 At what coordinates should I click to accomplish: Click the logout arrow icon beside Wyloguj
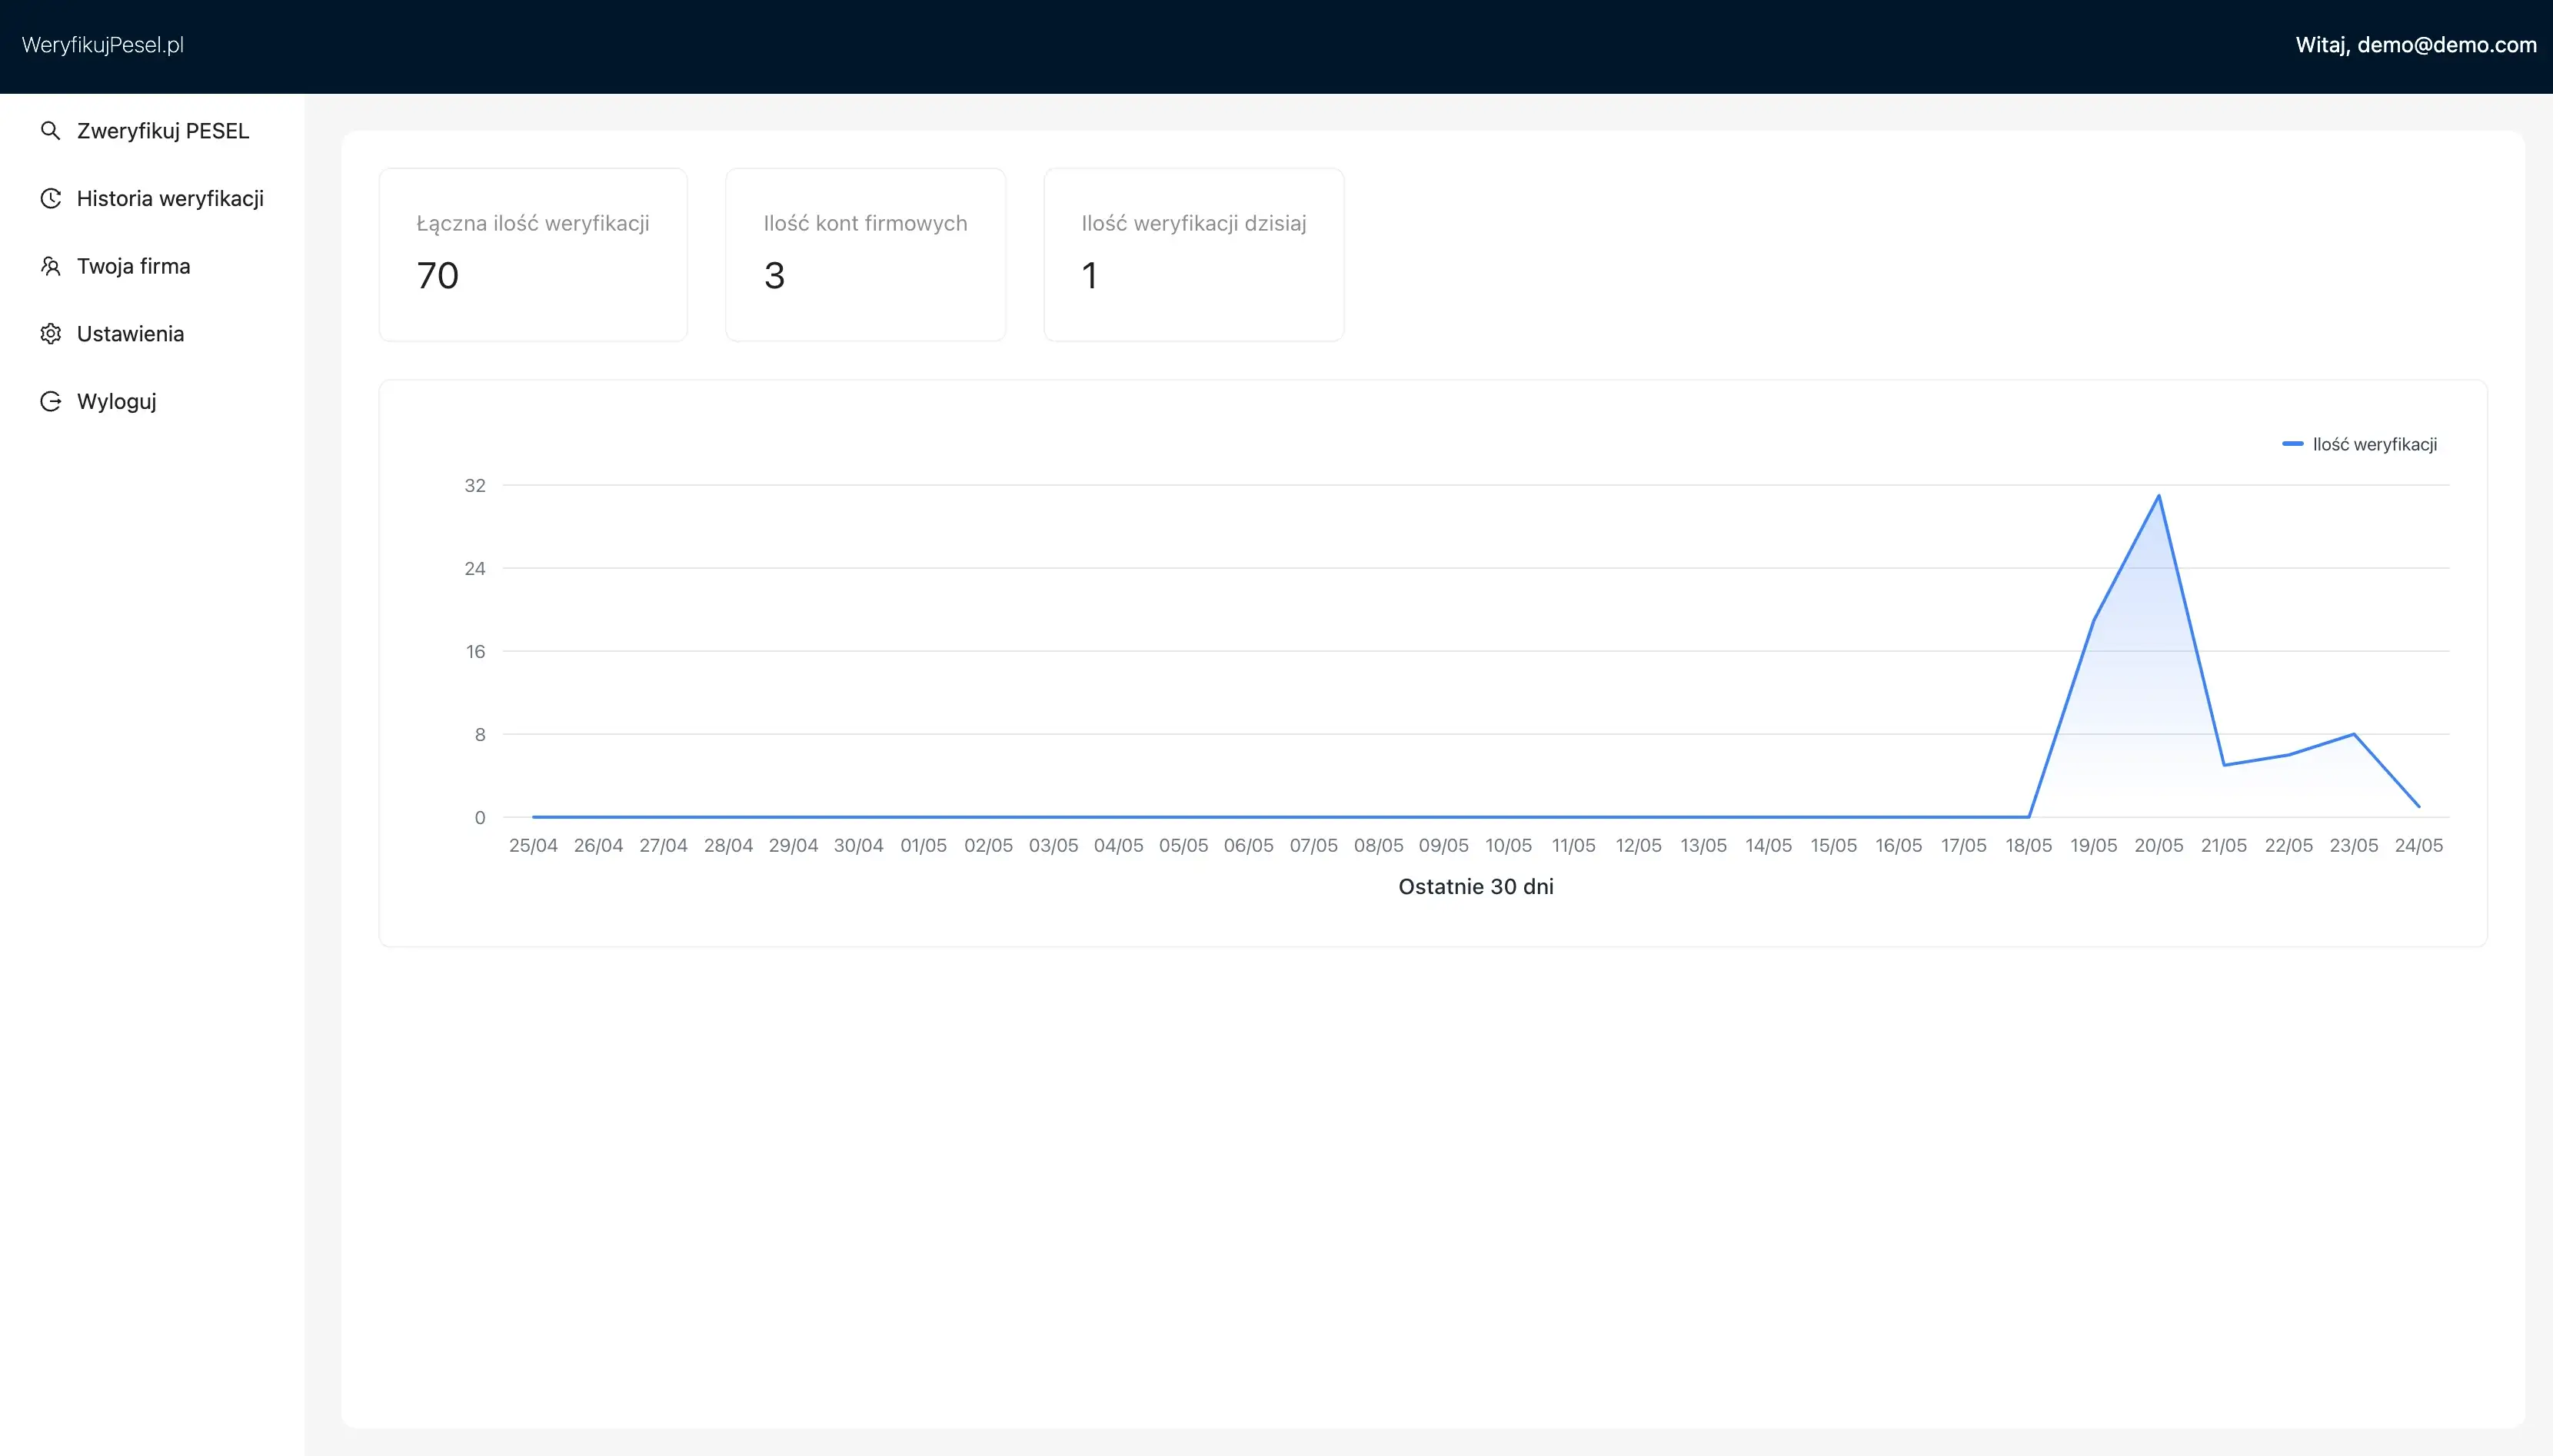pos(50,400)
